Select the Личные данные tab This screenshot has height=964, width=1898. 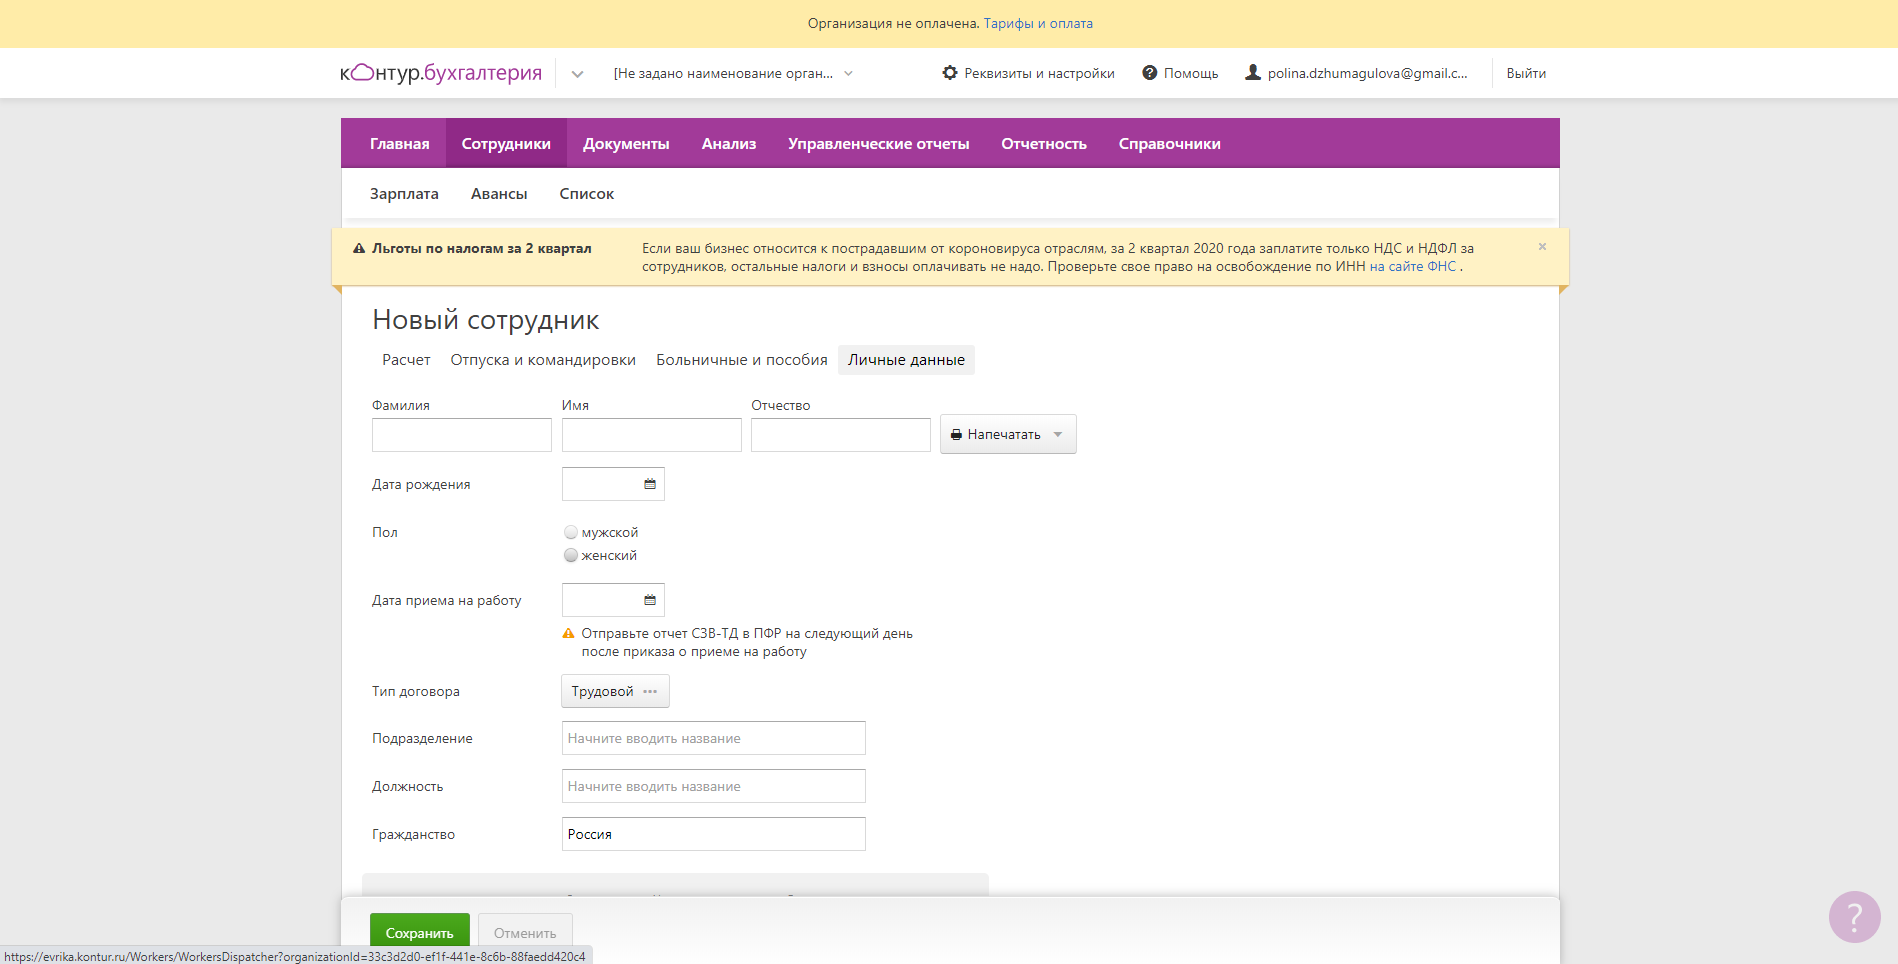(x=906, y=360)
